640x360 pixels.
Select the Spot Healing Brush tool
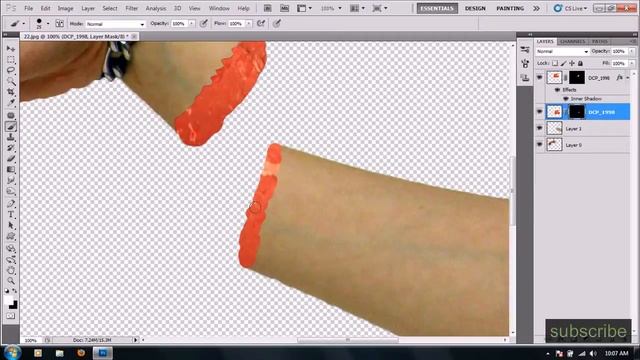coord(11,116)
